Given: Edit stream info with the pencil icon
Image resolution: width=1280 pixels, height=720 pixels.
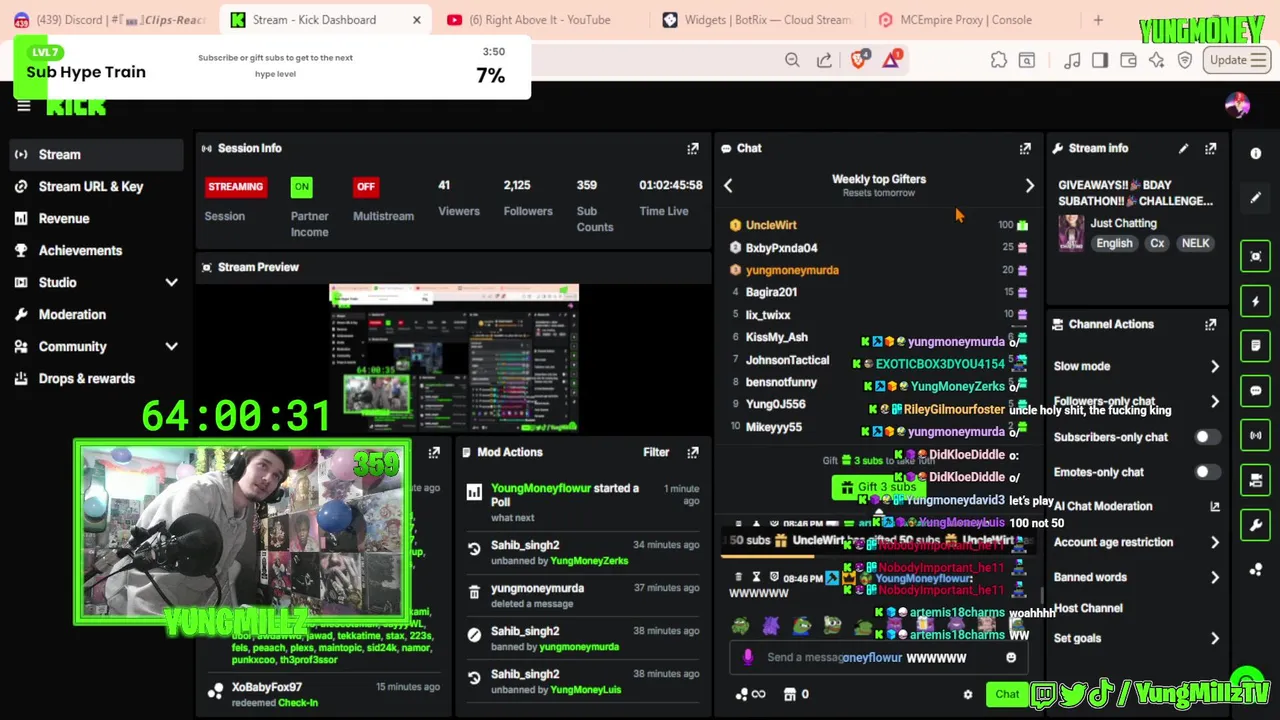Looking at the screenshot, I should click(1183, 148).
